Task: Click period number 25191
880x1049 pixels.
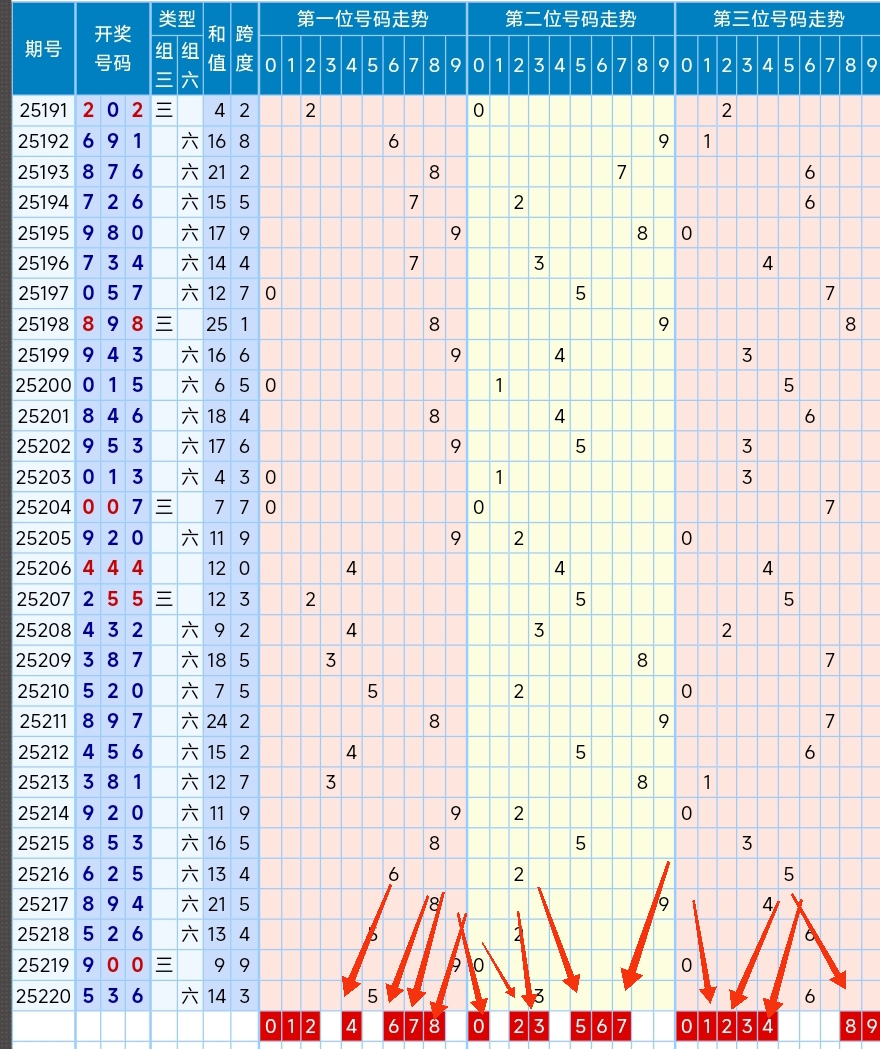Action: coord(43,110)
